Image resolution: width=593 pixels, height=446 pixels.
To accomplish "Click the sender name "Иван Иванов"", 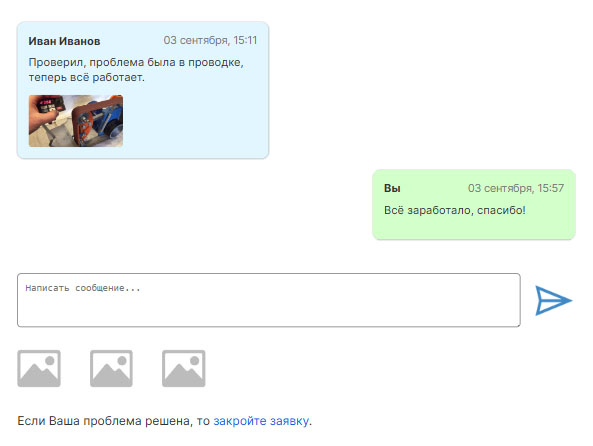I will point(64,41).
